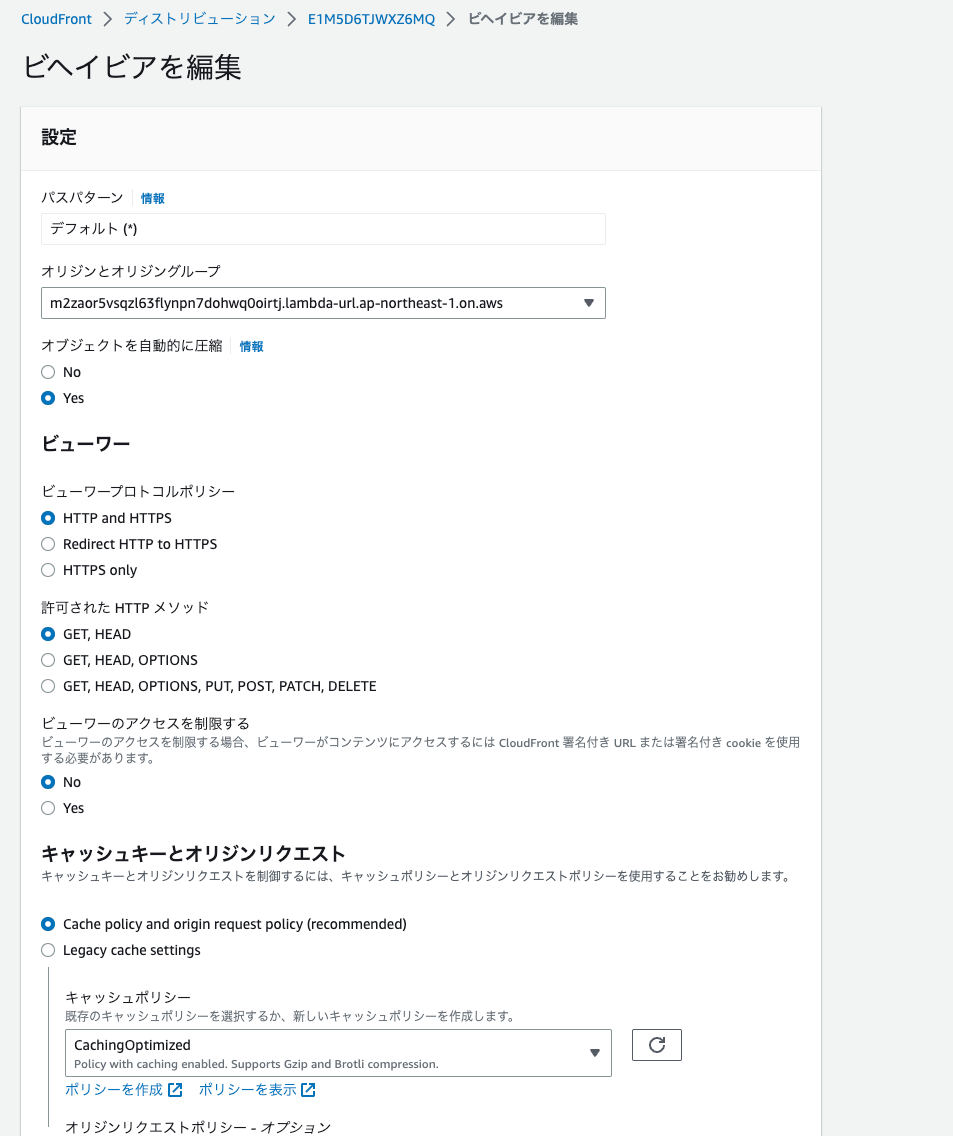Choose HTTPS only viewer protocol
Viewport: 953px width, 1136px height.
[x=48, y=570]
